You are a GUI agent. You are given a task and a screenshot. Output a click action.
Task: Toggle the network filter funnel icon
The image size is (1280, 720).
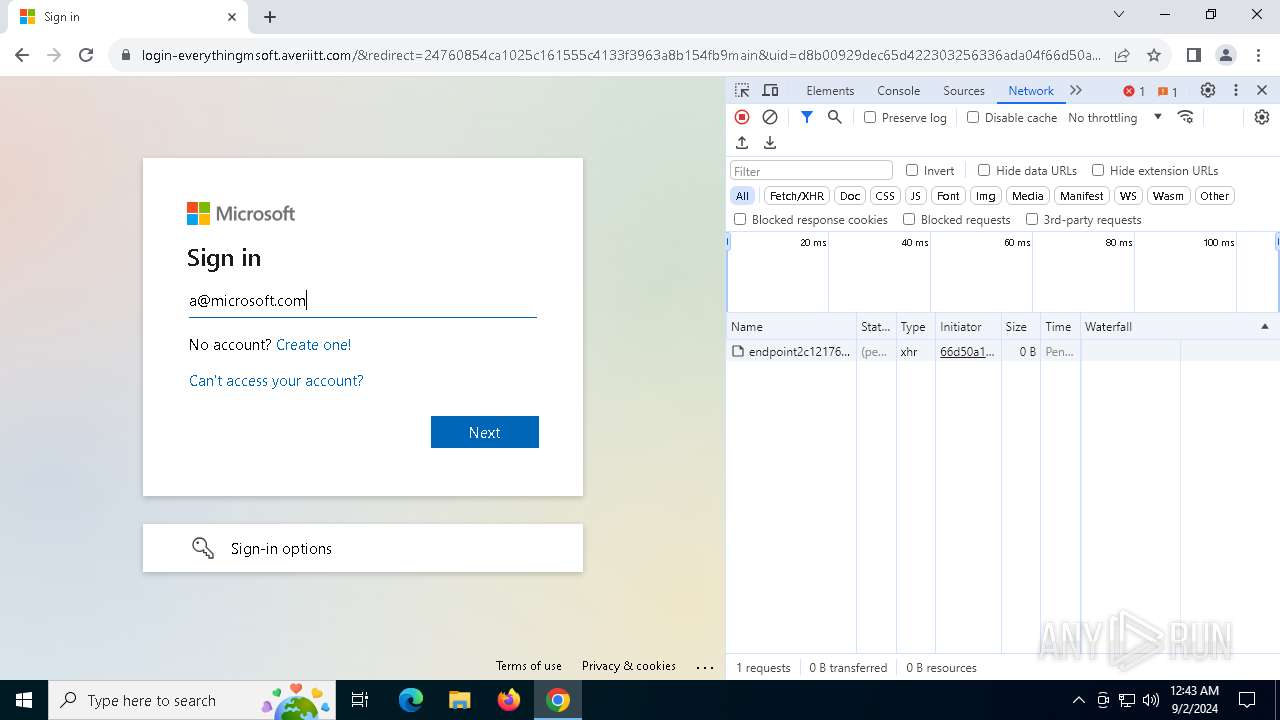click(x=807, y=117)
